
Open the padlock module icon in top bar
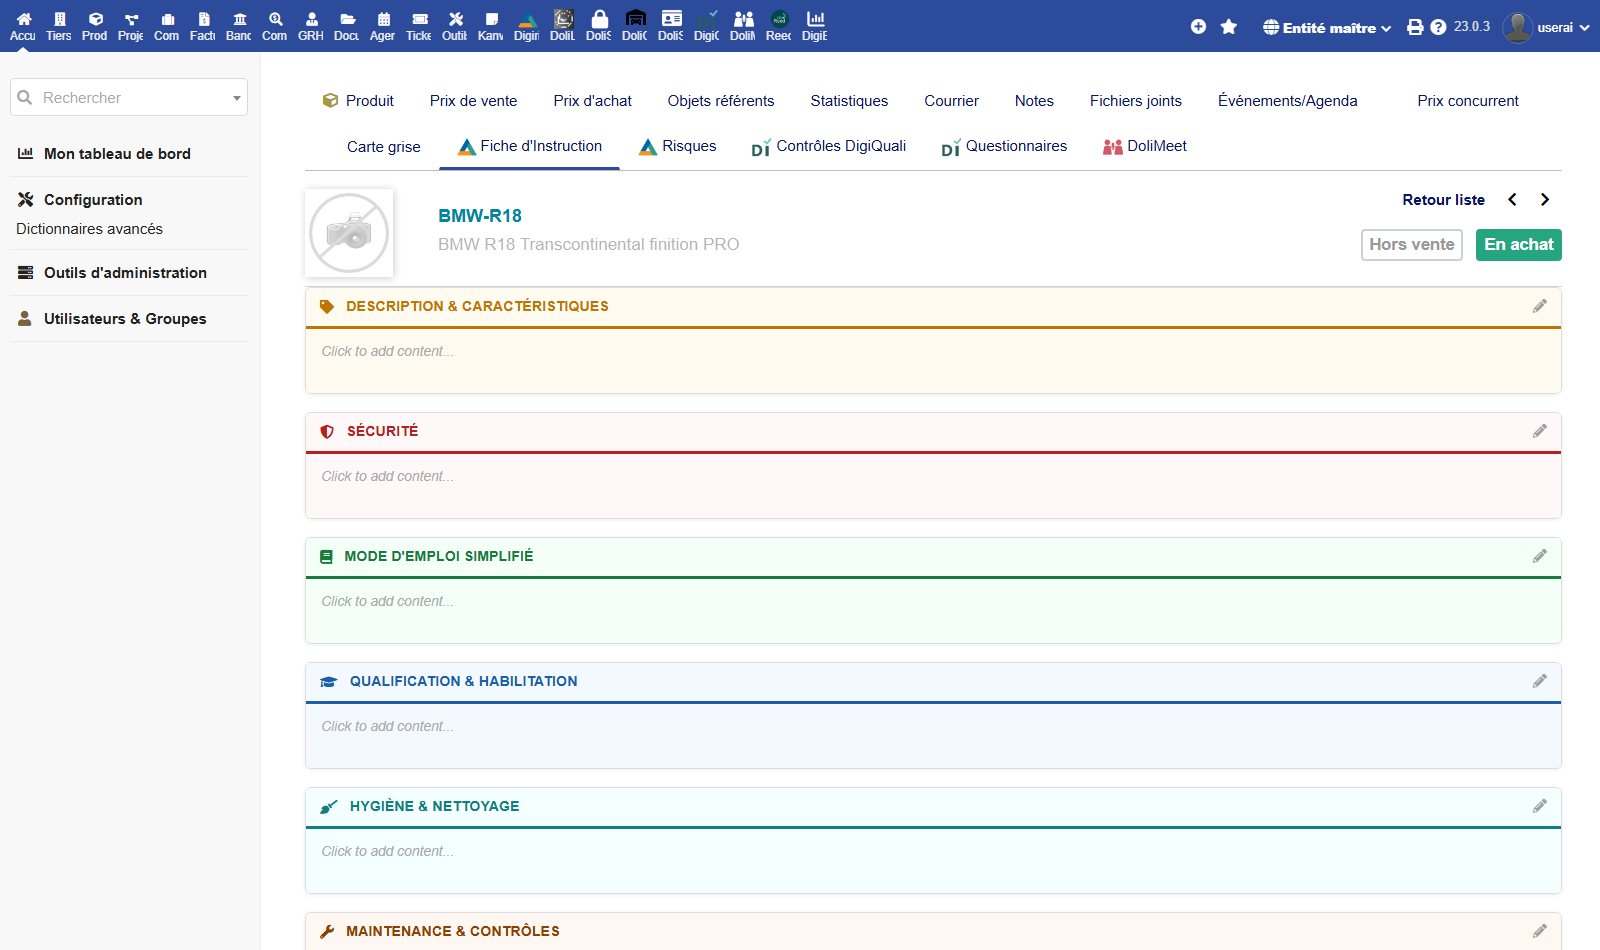(x=599, y=27)
